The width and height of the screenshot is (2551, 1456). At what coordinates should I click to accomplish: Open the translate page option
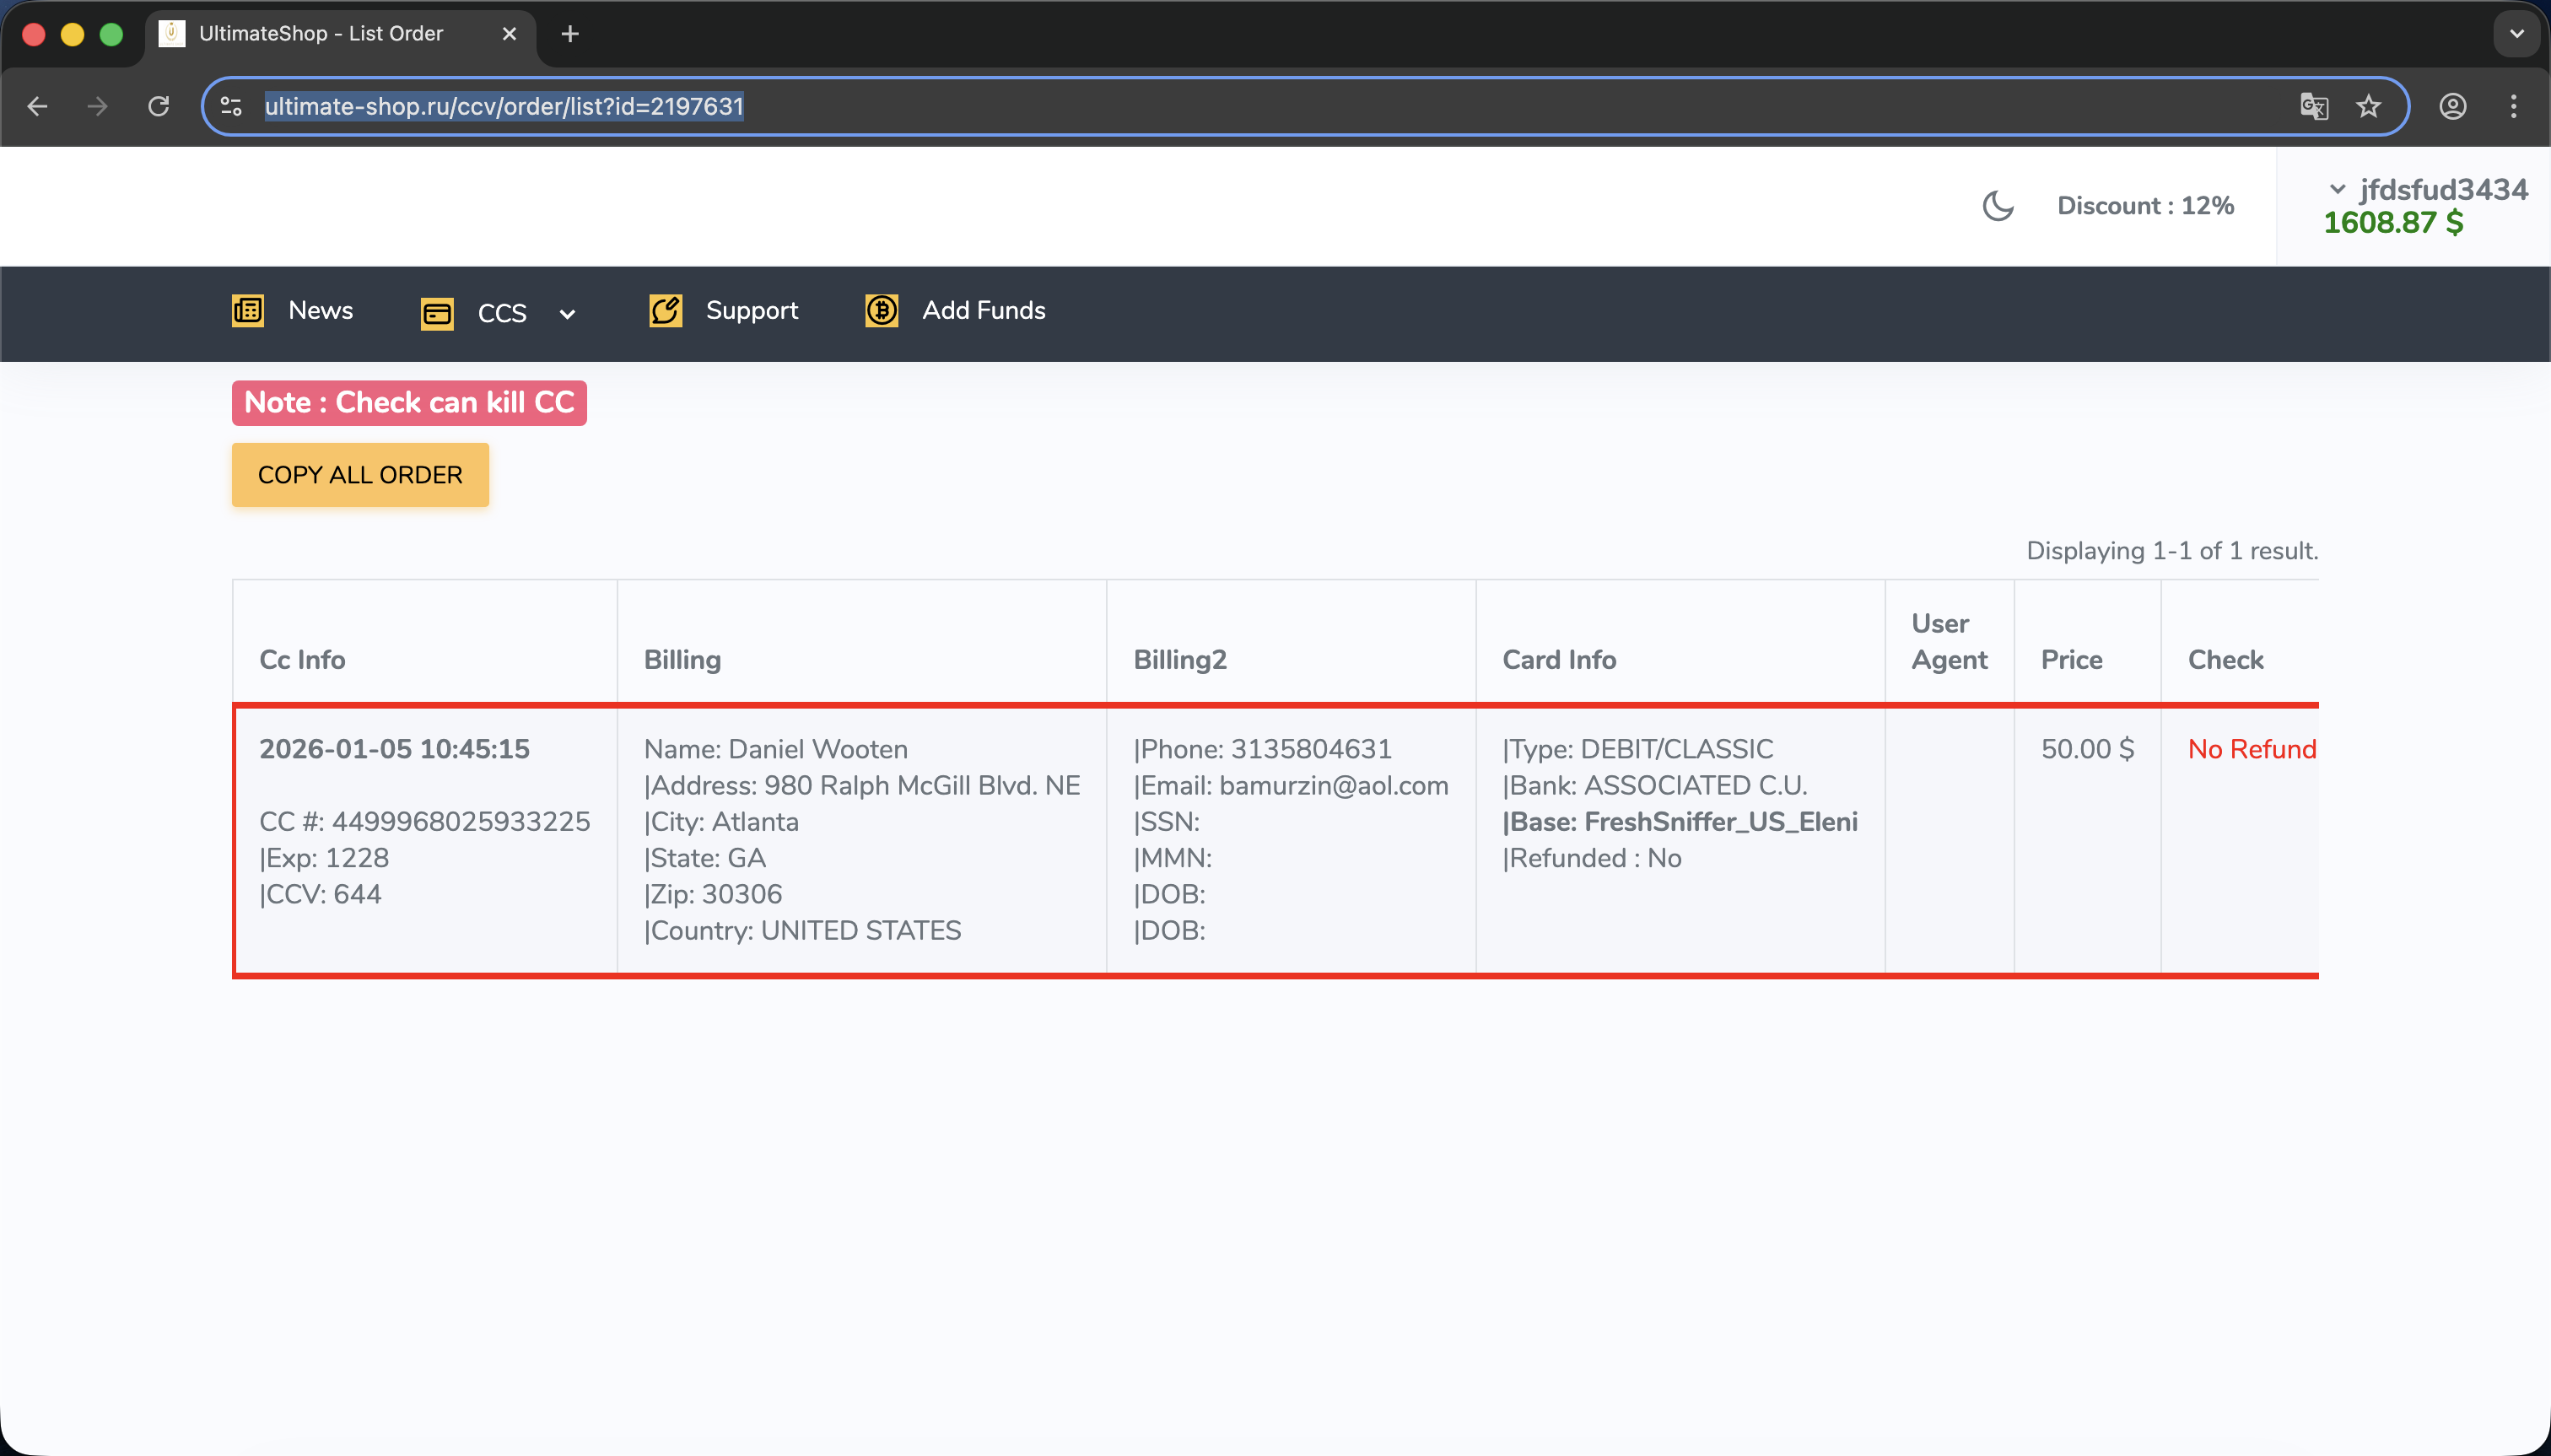pyautogui.click(x=2314, y=106)
